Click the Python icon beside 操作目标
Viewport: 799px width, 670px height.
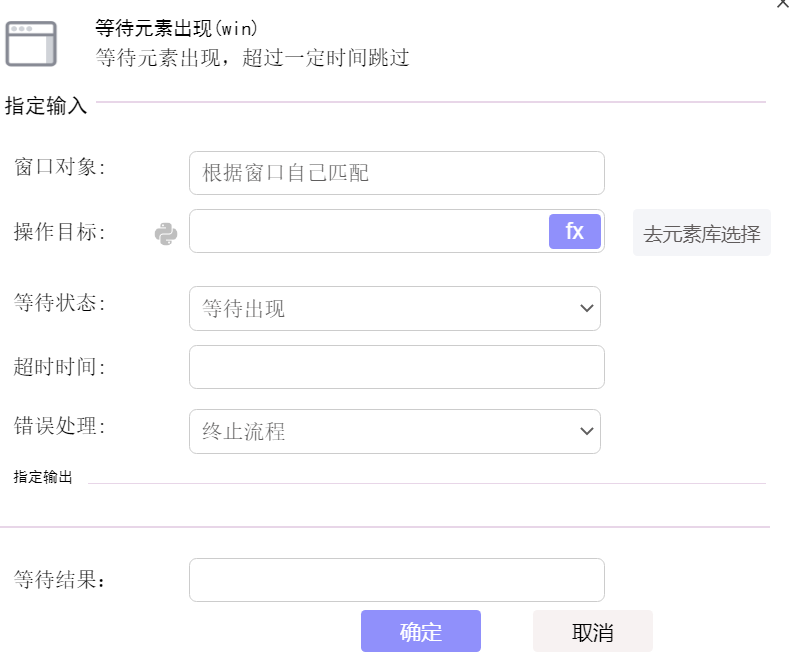166,234
